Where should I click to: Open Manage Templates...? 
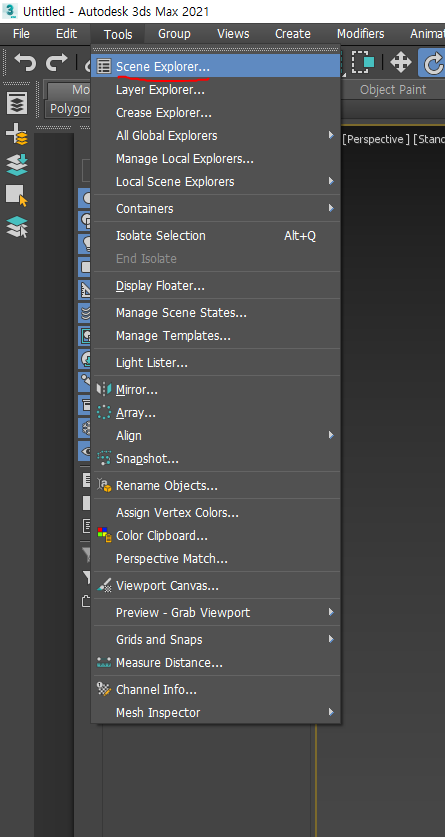coord(216,336)
